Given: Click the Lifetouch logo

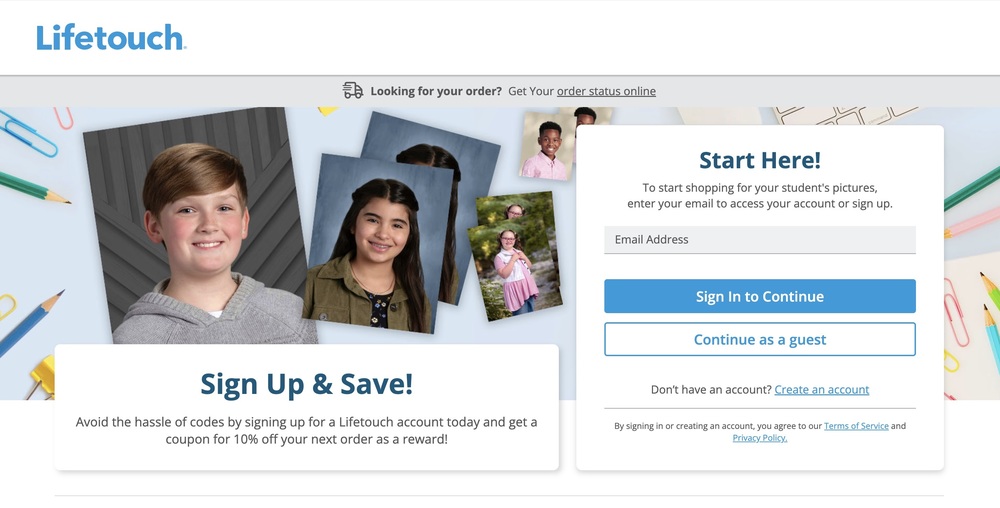Looking at the screenshot, I should pos(111,38).
